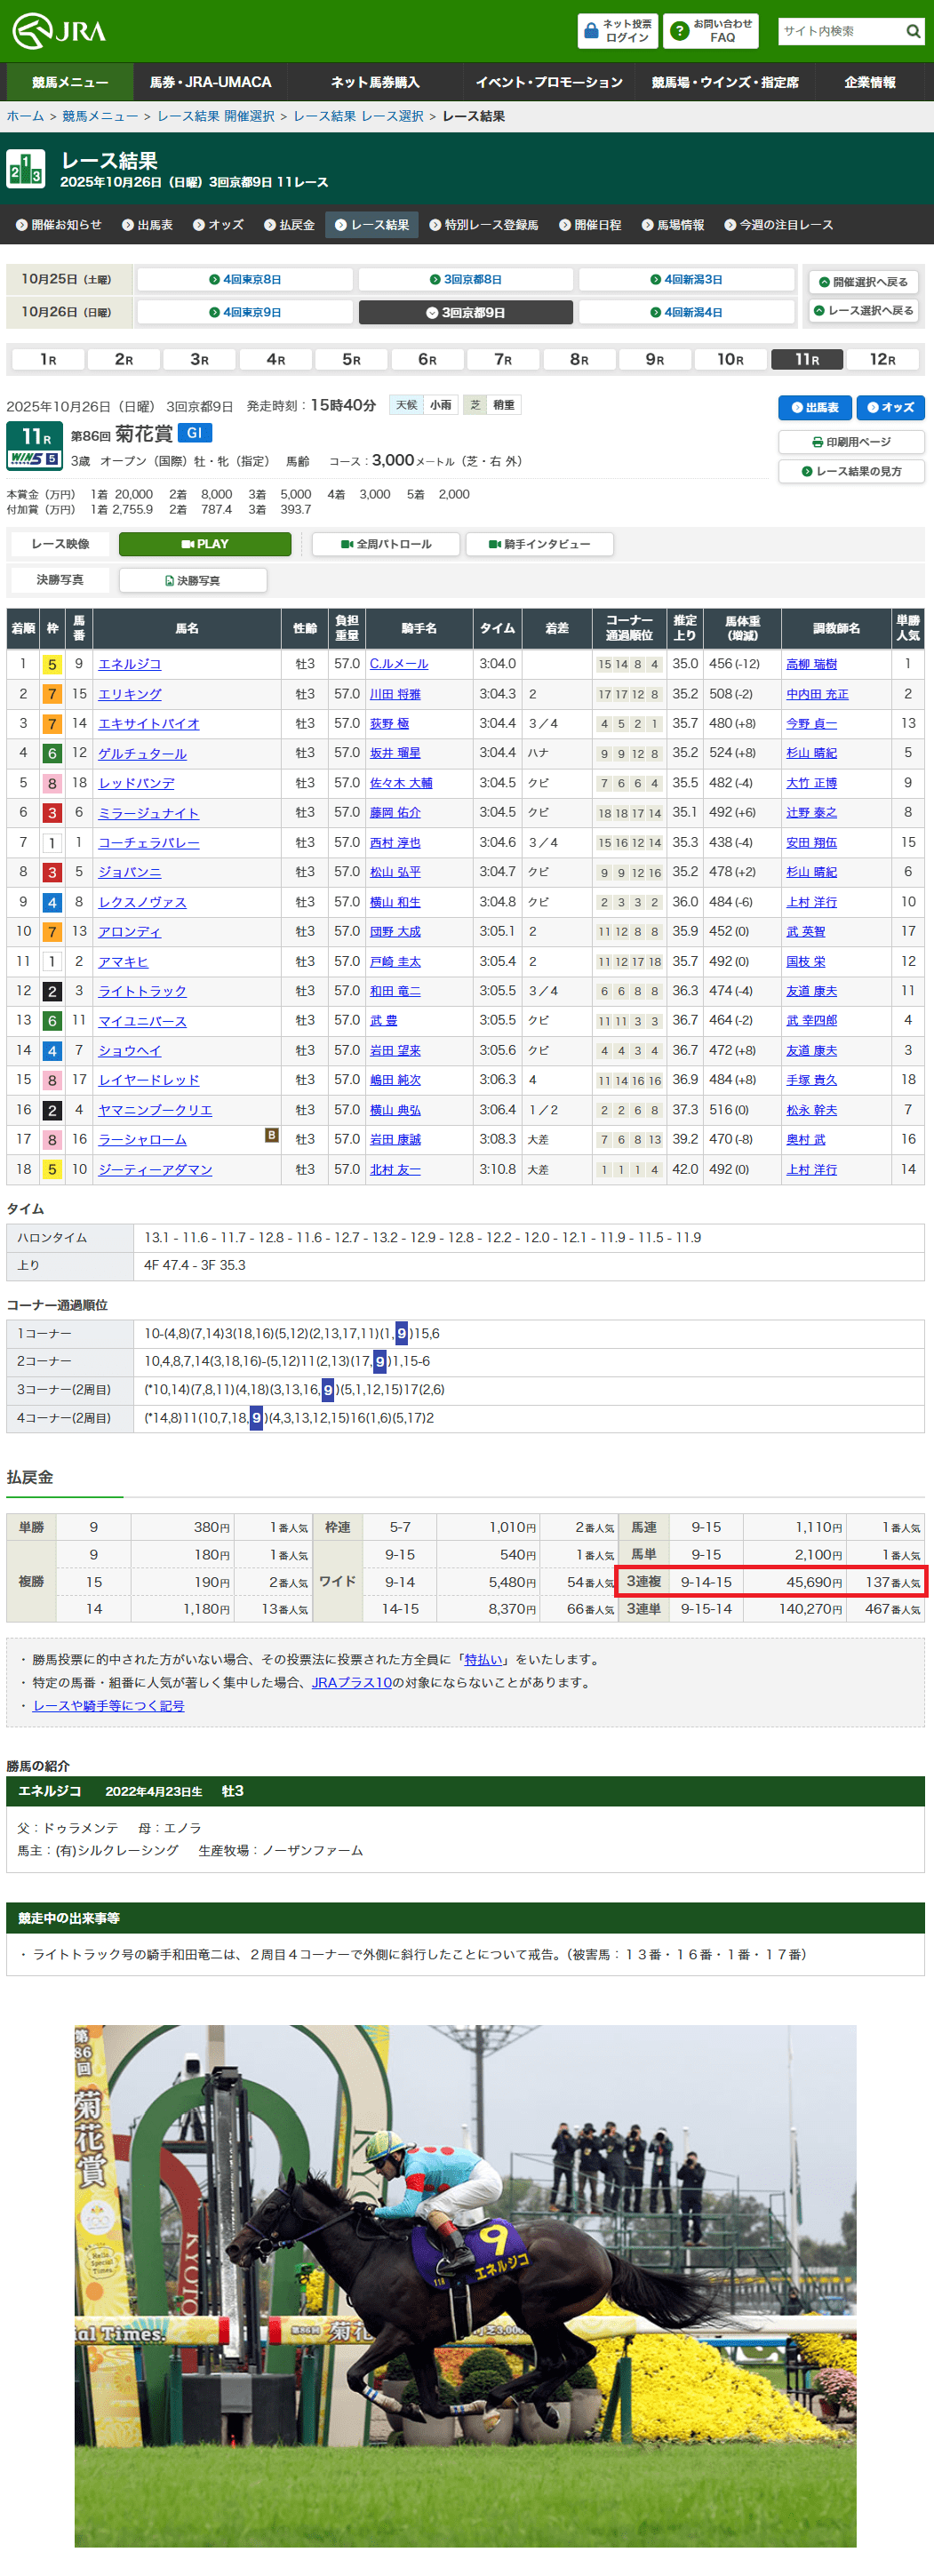Viewport: 934px width, 2576px height.
Task: Open the ネット投票 login lock button
Action: [617, 31]
